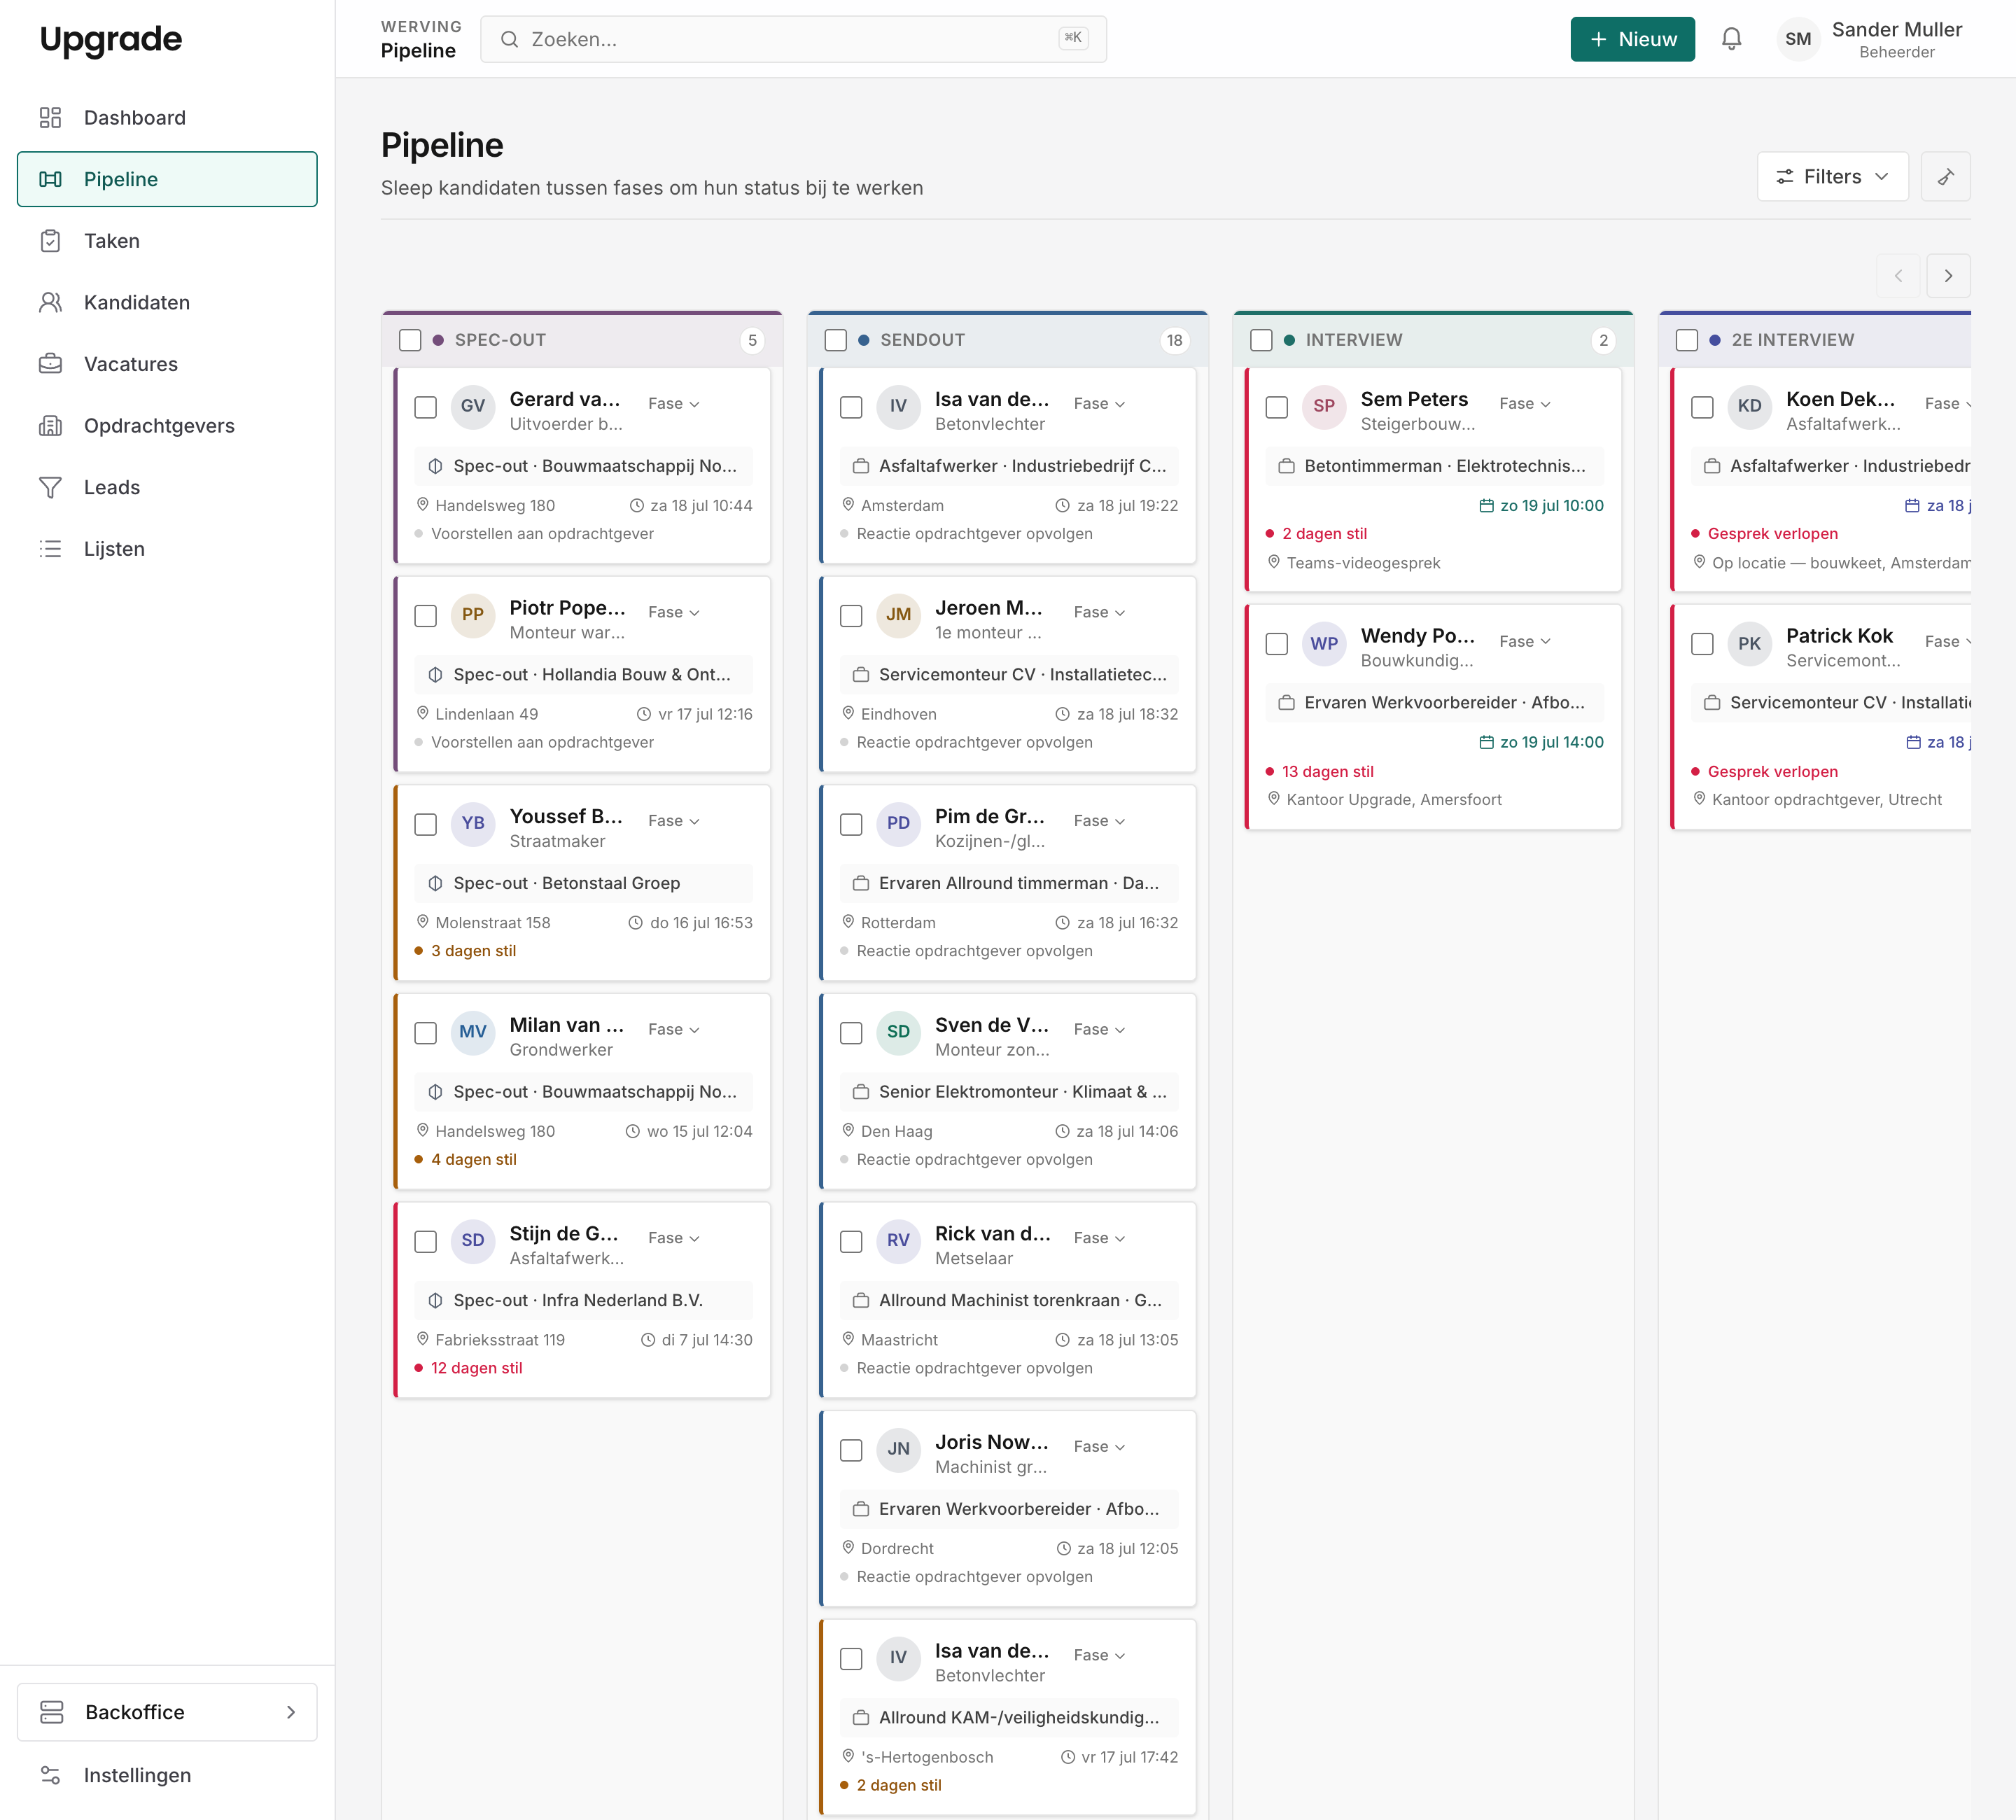Viewport: 2016px width, 1820px height.
Task: Click the Opdrachtgevers building icon
Action: pyautogui.click(x=50, y=426)
